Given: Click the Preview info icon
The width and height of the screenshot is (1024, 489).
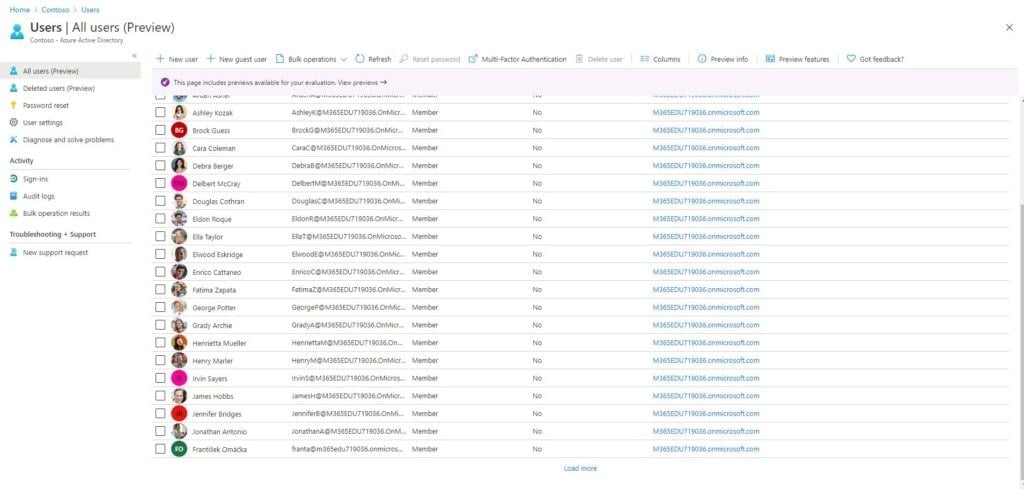Looking at the screenshot, I should [x=702, y=59].
